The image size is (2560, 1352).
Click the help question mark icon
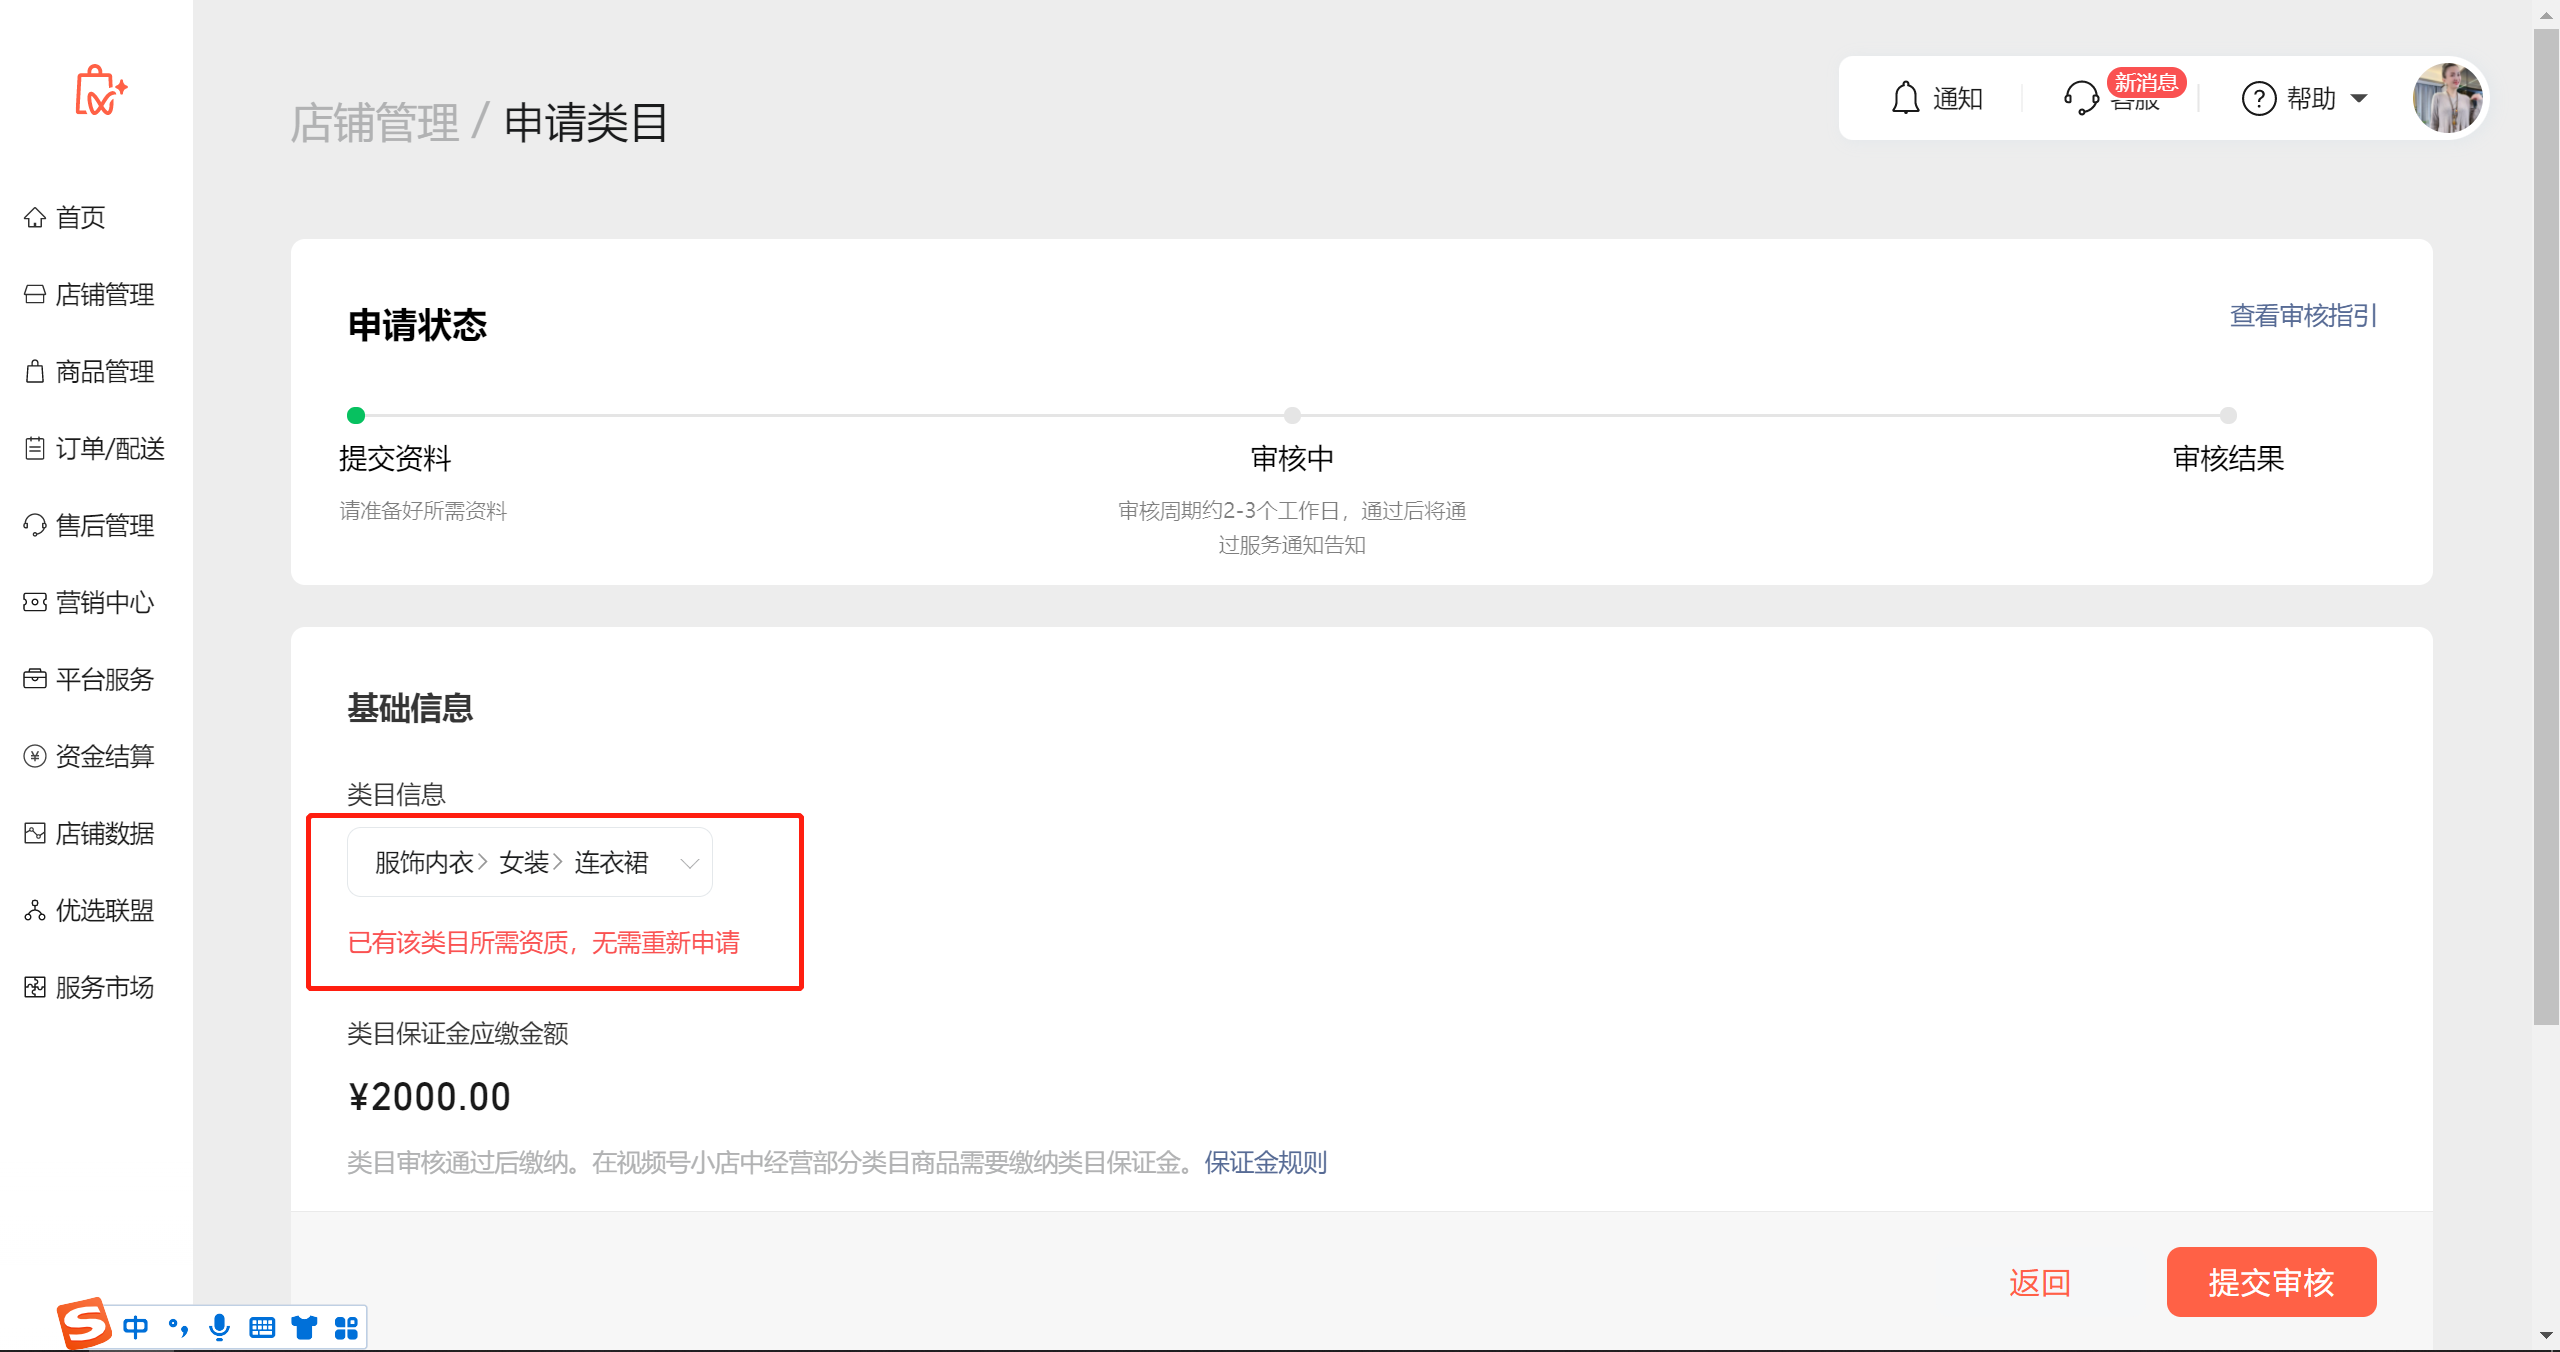click(x=2258, y=98)
